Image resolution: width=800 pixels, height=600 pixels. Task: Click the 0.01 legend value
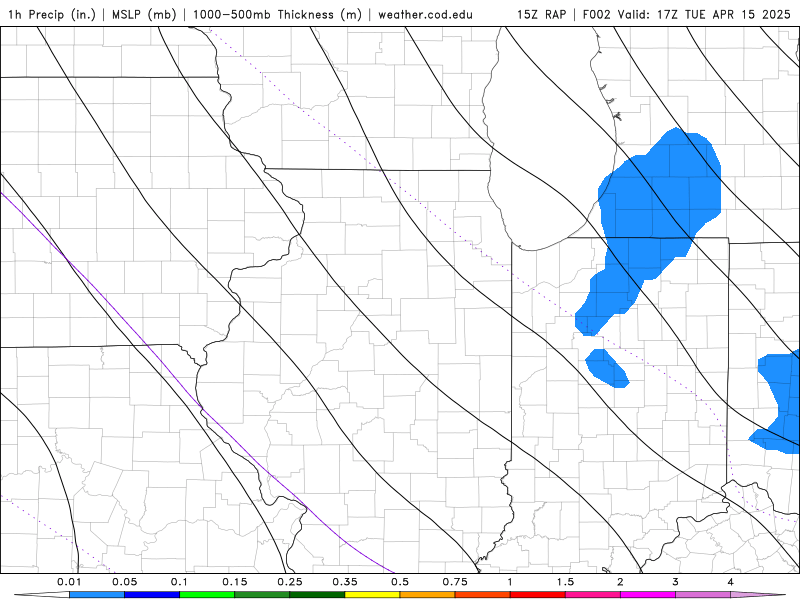point(69,582)
